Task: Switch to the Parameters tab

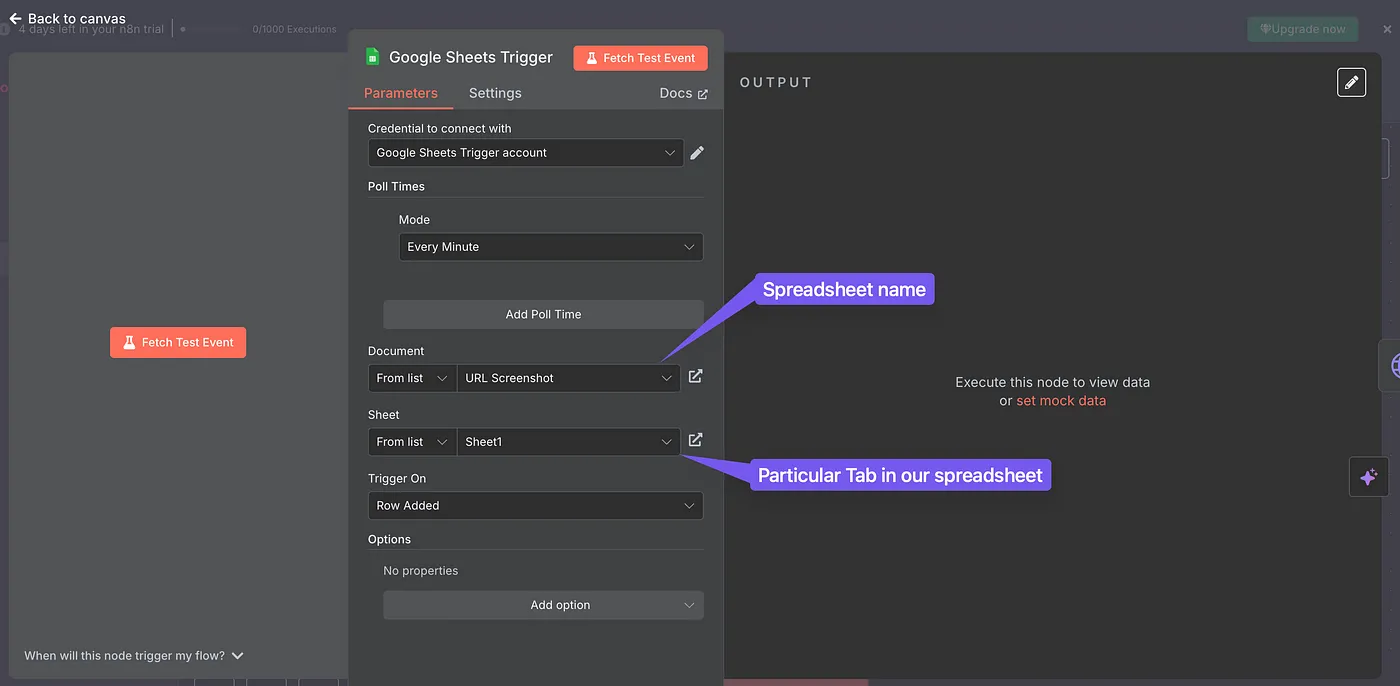Action: [401, 93]
